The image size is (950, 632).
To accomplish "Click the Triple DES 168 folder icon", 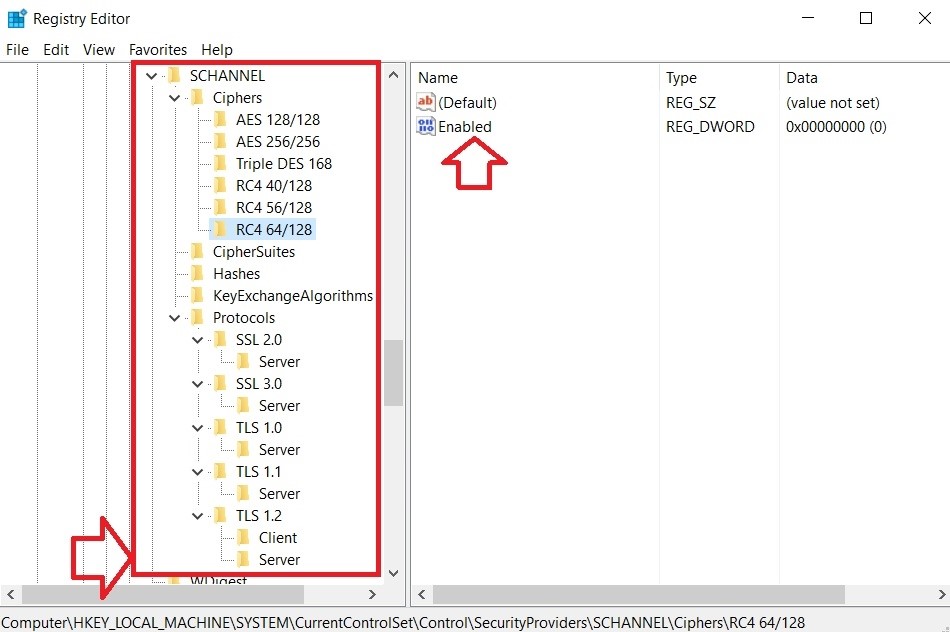I will pyautogui.click(x=221, y=163).
